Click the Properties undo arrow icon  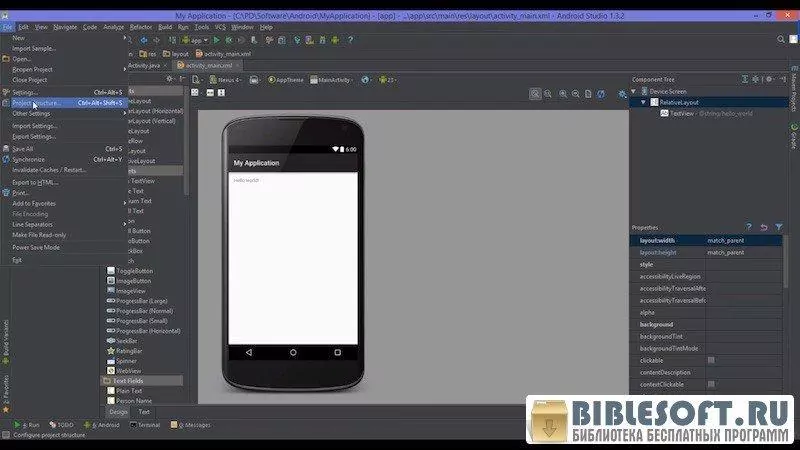(764, 227)
